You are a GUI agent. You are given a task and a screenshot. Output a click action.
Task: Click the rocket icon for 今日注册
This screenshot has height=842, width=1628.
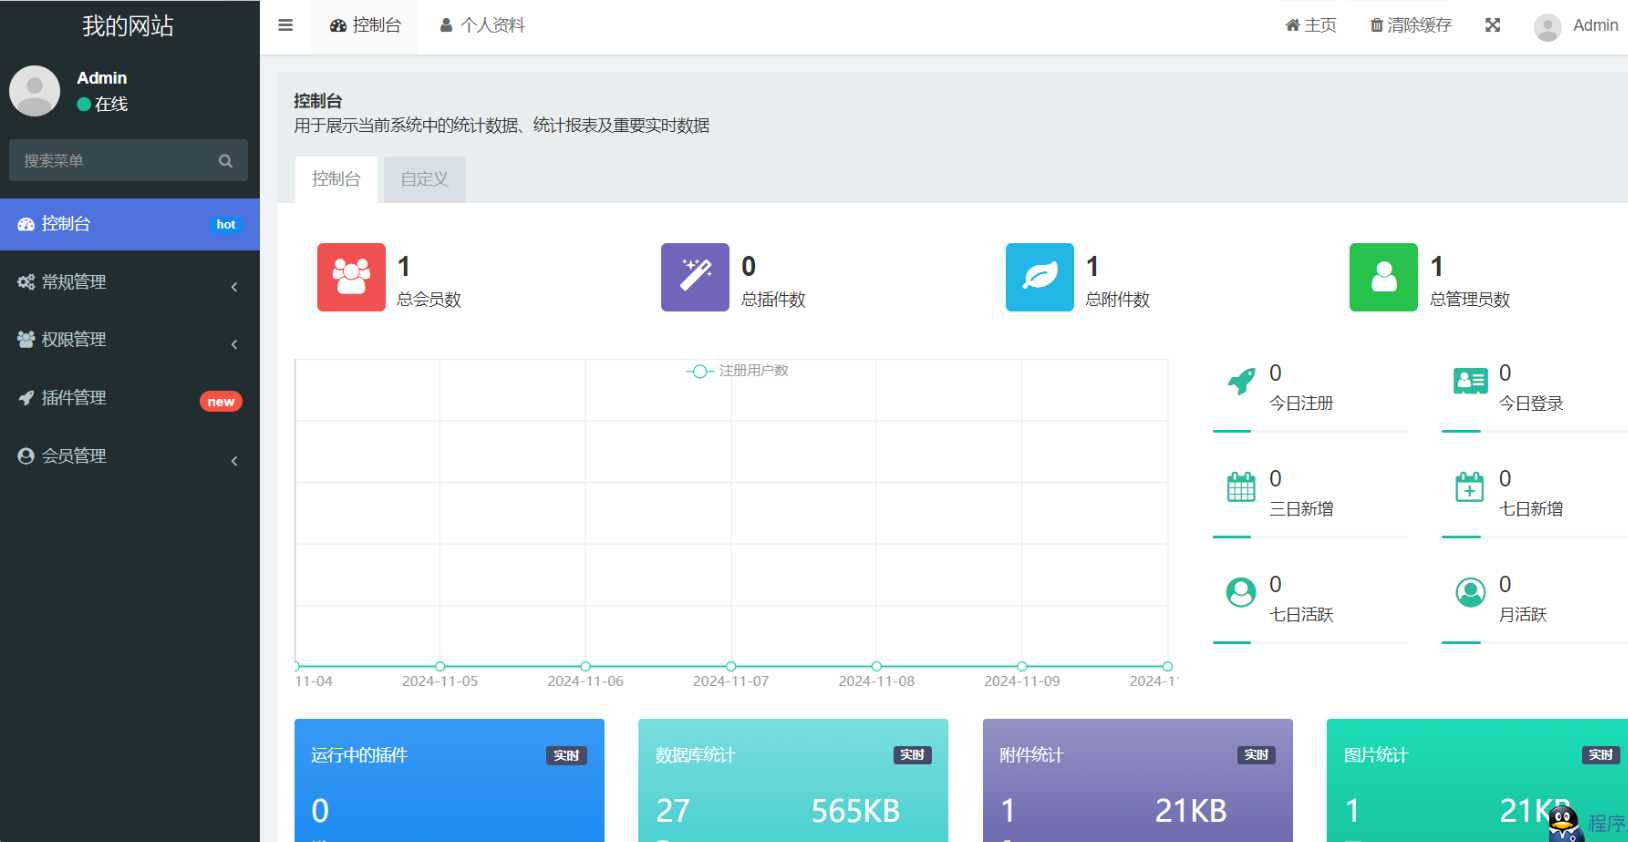[1241, 381]
